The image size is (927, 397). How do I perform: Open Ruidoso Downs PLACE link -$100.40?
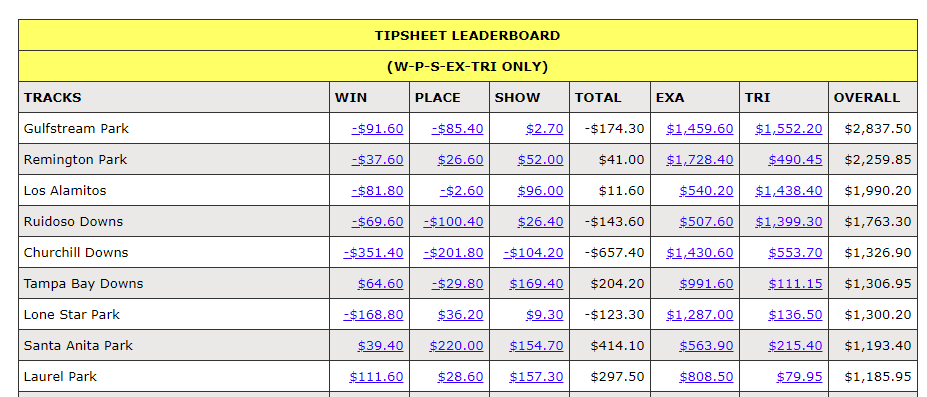[x=453, y=222]
